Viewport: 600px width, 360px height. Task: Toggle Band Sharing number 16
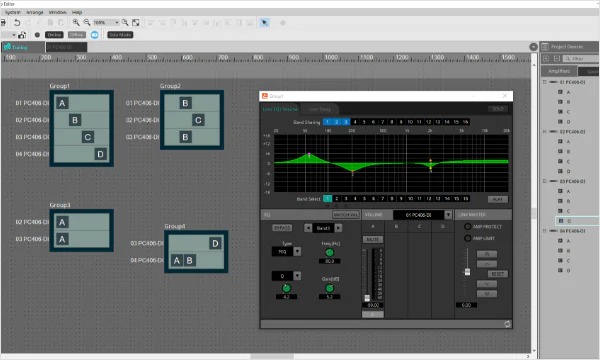(x=465, y=122)
